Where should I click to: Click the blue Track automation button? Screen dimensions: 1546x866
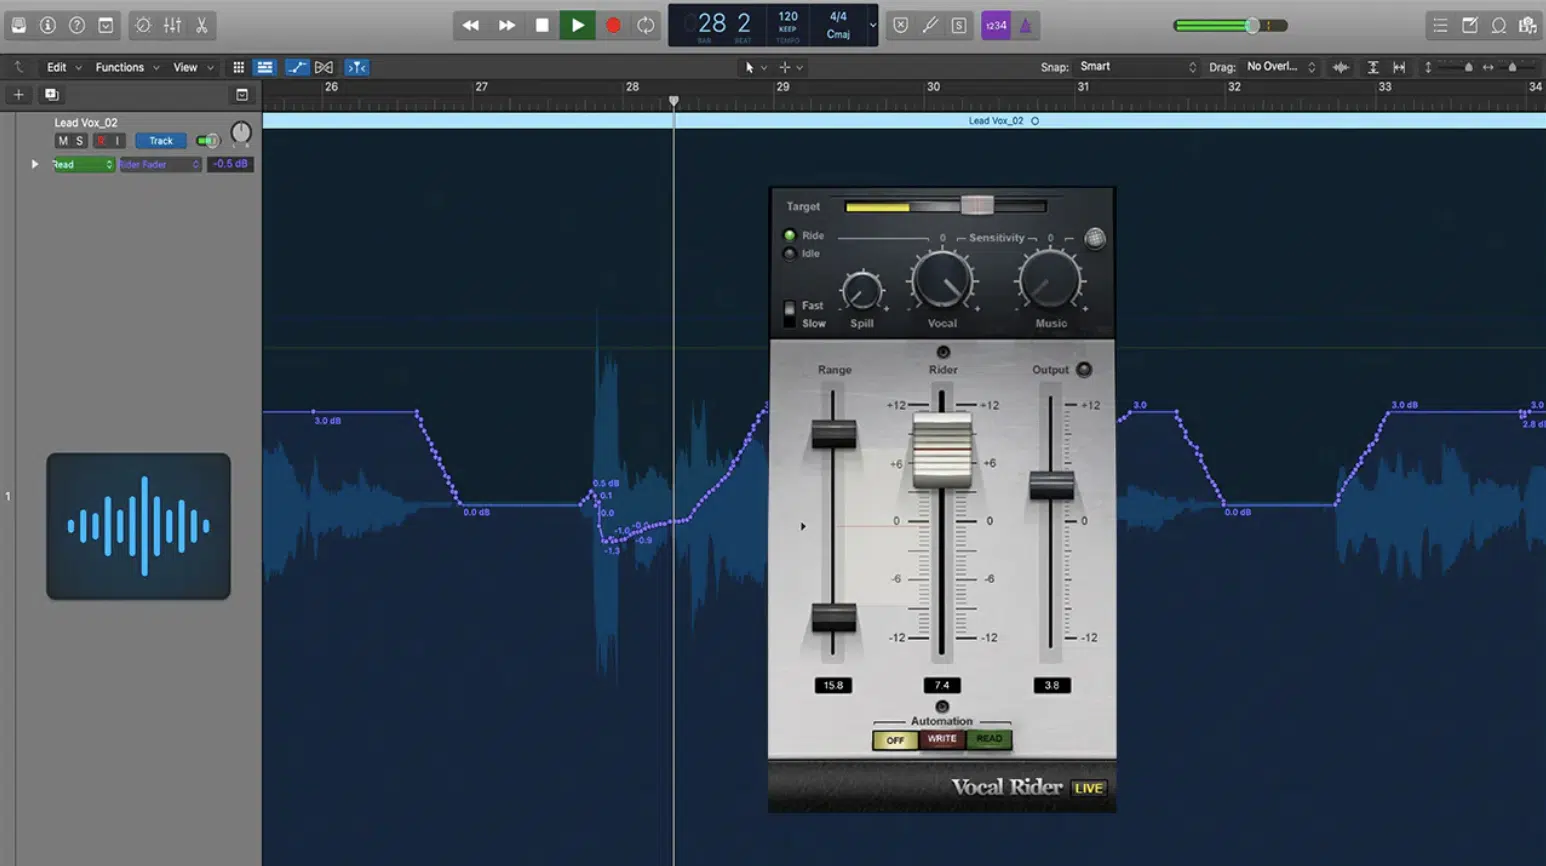coord(161,141)
